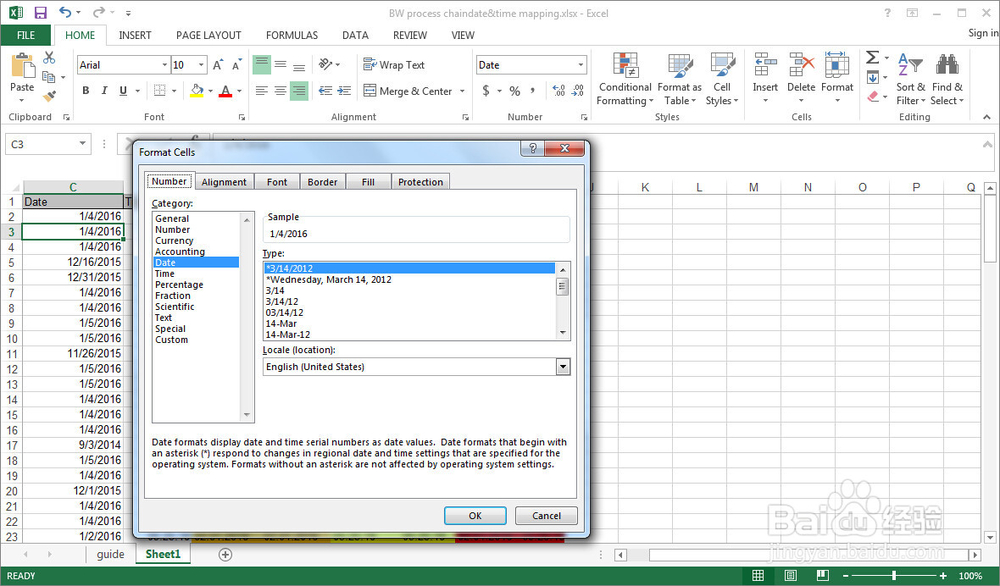The width and height of the screenshot is (1000, 586).
Task: Click the Accounting dollar format icon
Action: click(x=486, y=91)
